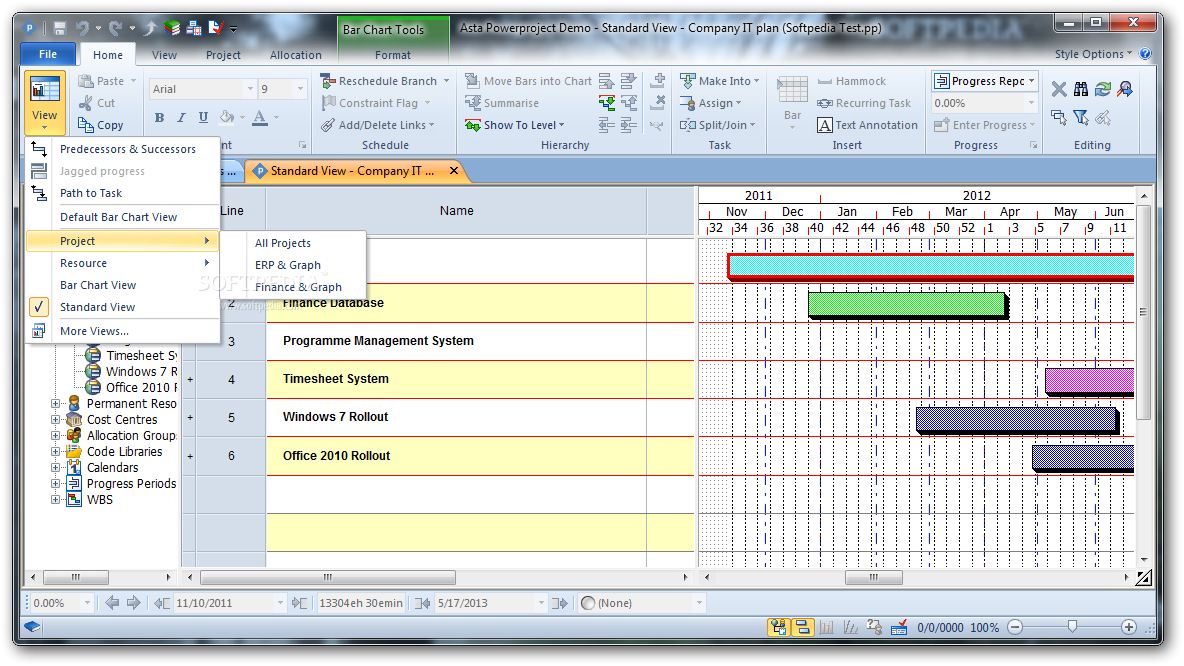Viewport: 1184px width, 666px height.
Task: Click the green refresh arrows icon
Action: click(1103, 89)
